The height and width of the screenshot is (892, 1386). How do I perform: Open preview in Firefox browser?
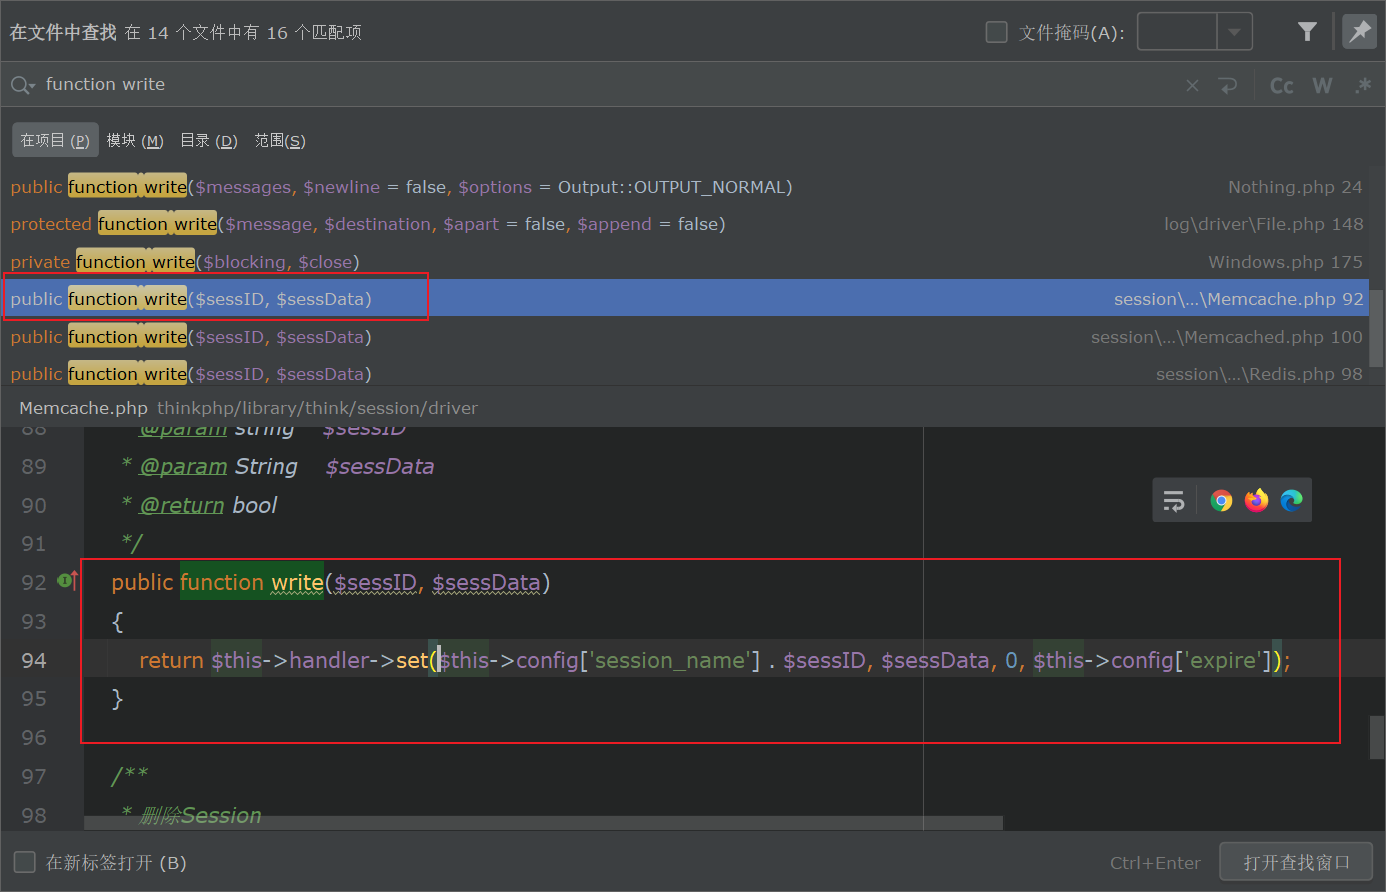[1256, 501]
